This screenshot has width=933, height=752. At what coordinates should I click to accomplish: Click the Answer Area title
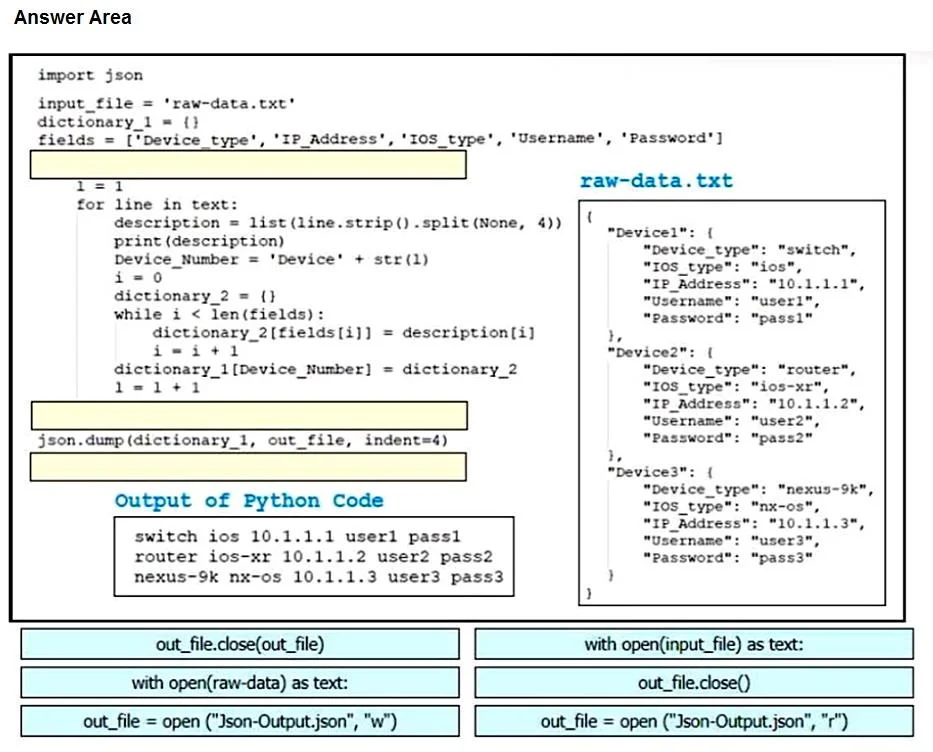click(73, 17)
